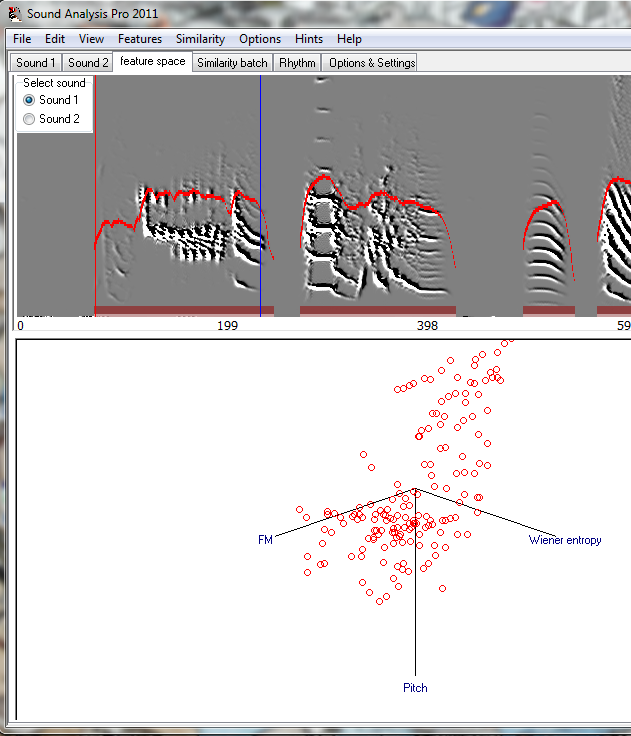Open the File menu
631x736 pixels.
point(22,39)
